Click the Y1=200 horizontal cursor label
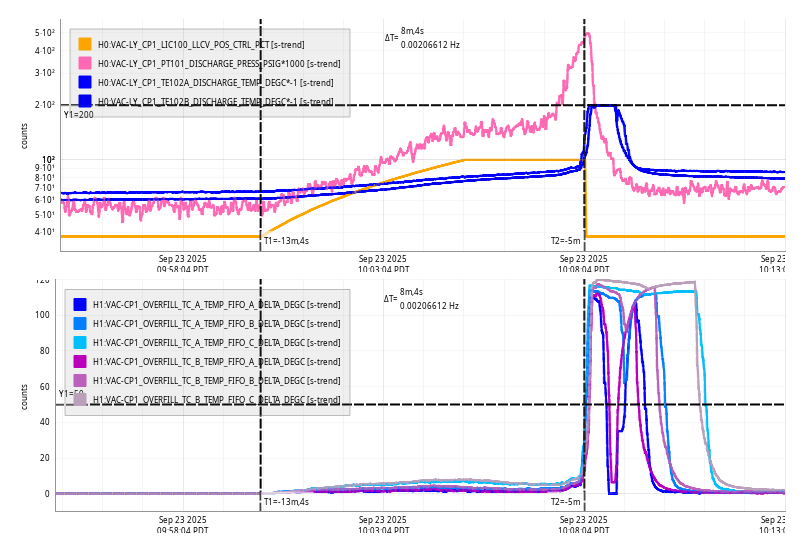The height and width of the screenshot is (551, 804). [78, 115]
